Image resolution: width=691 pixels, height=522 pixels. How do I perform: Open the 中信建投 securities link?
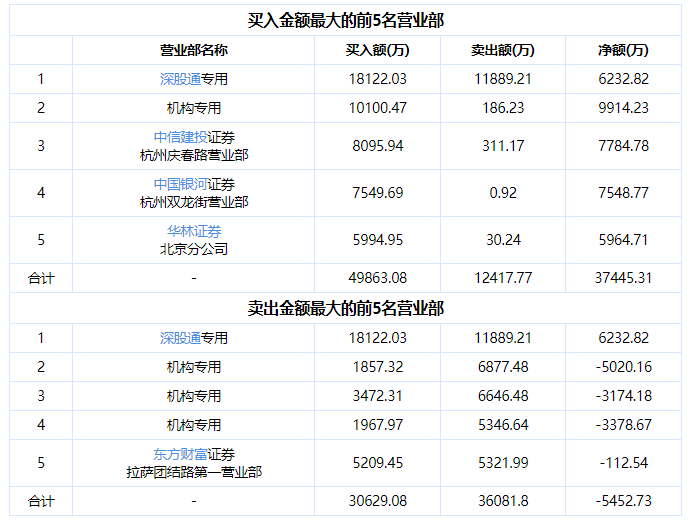tap(180, 137)
